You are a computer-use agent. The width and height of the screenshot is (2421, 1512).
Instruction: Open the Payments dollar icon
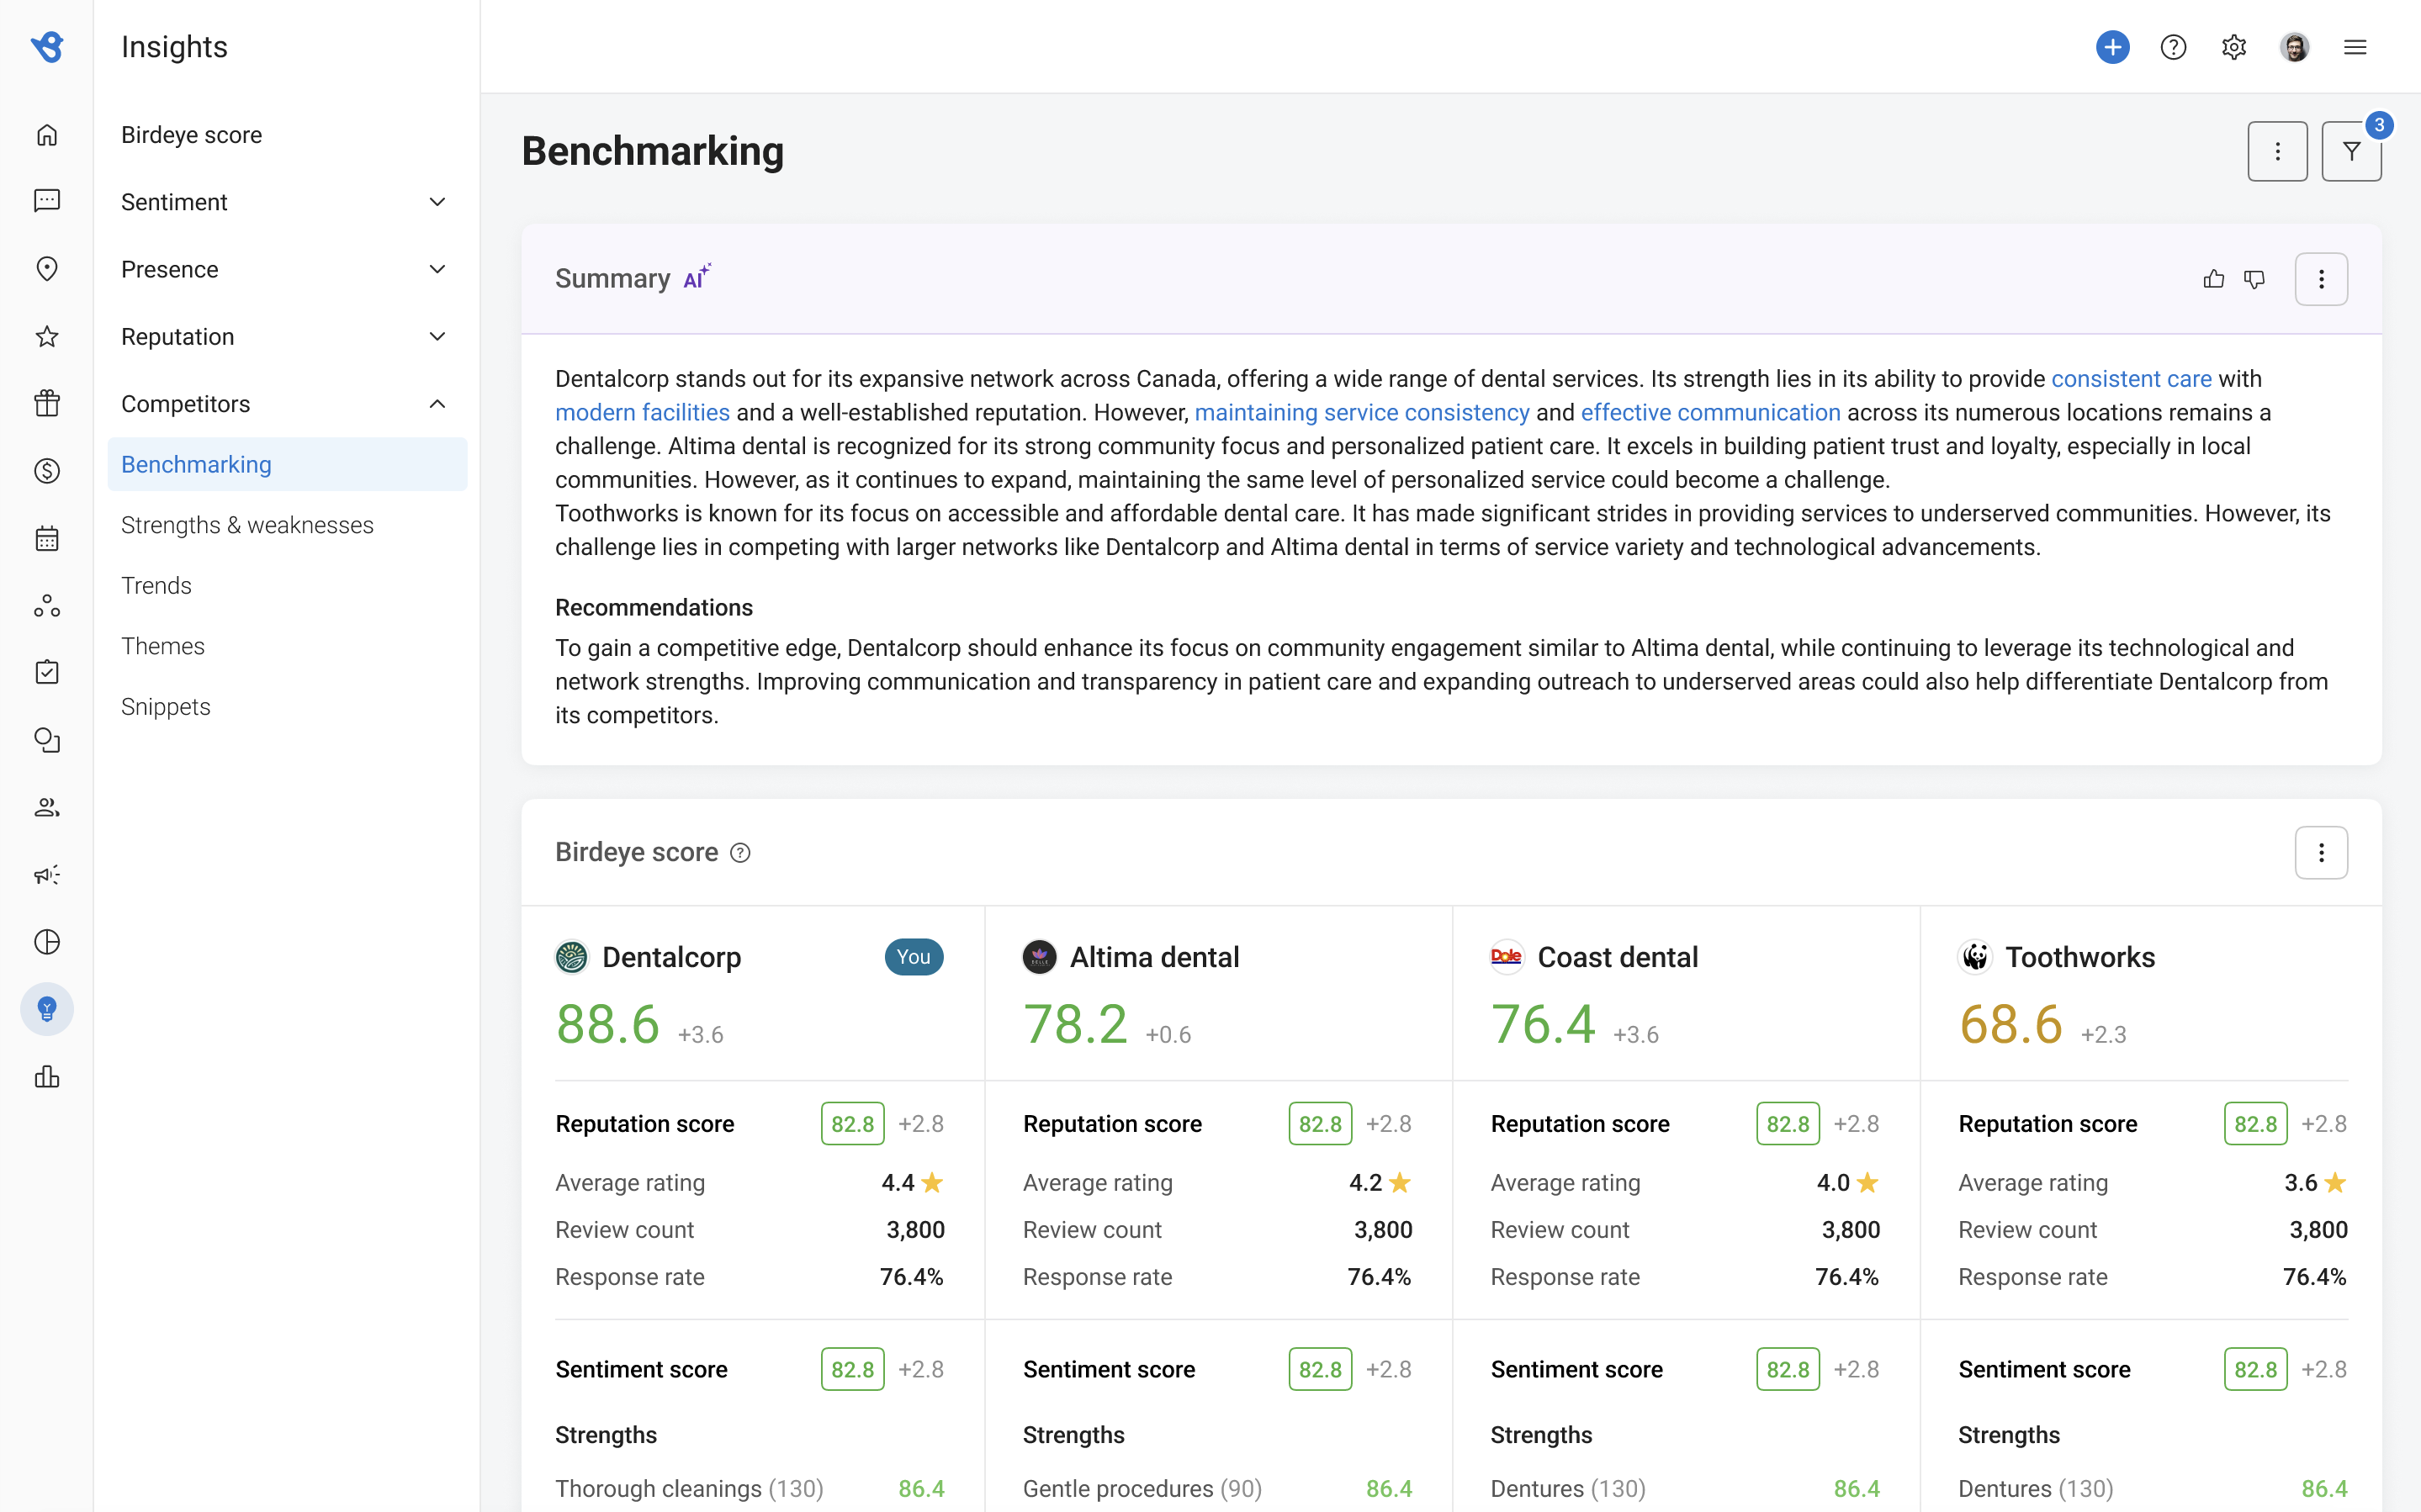pos(47,471)
